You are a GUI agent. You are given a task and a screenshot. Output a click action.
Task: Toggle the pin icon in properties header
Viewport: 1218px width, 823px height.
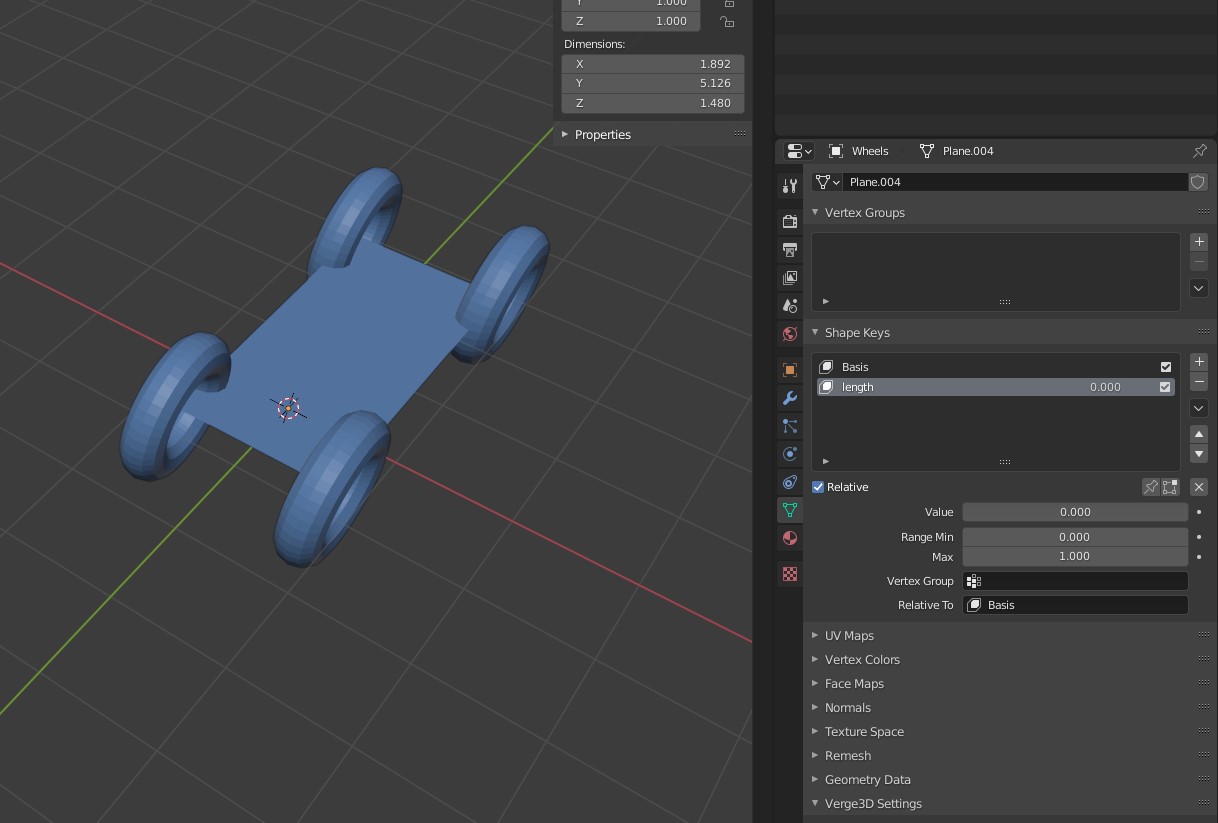(x=1199, y=151)
